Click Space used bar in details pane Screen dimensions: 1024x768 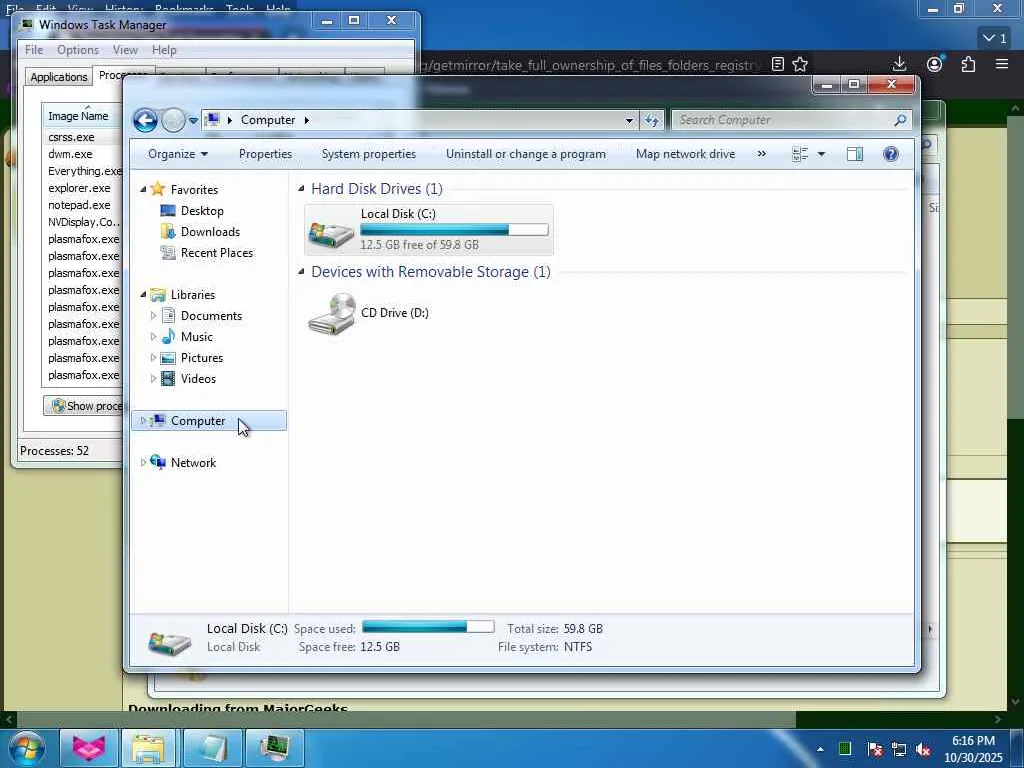point(428,627)
